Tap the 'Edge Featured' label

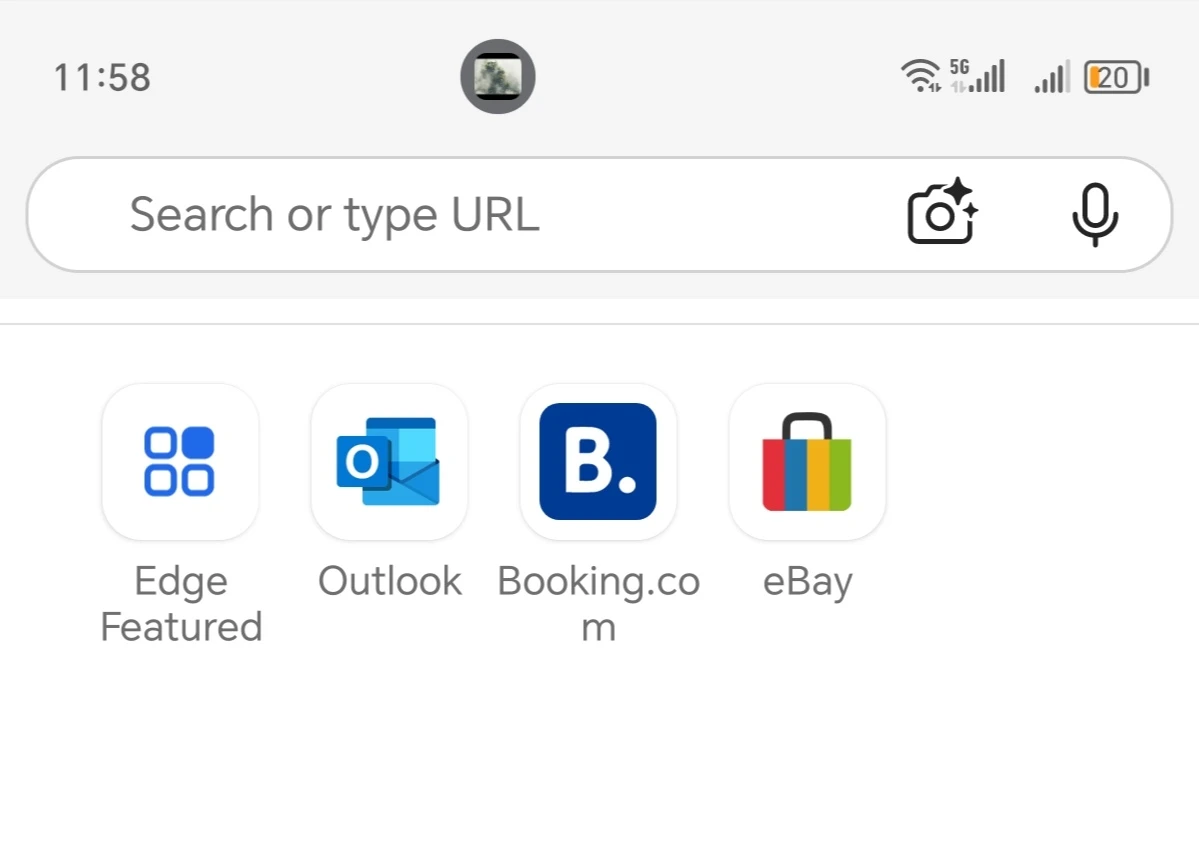pos(181,604)
